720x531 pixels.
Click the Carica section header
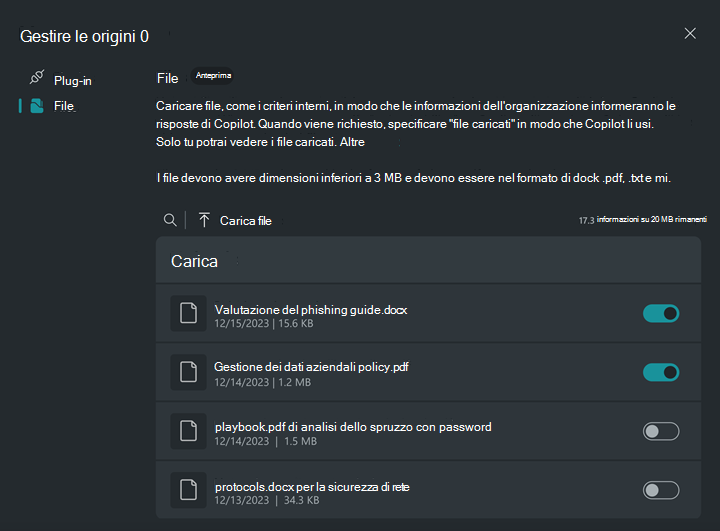tap(195, 261)
